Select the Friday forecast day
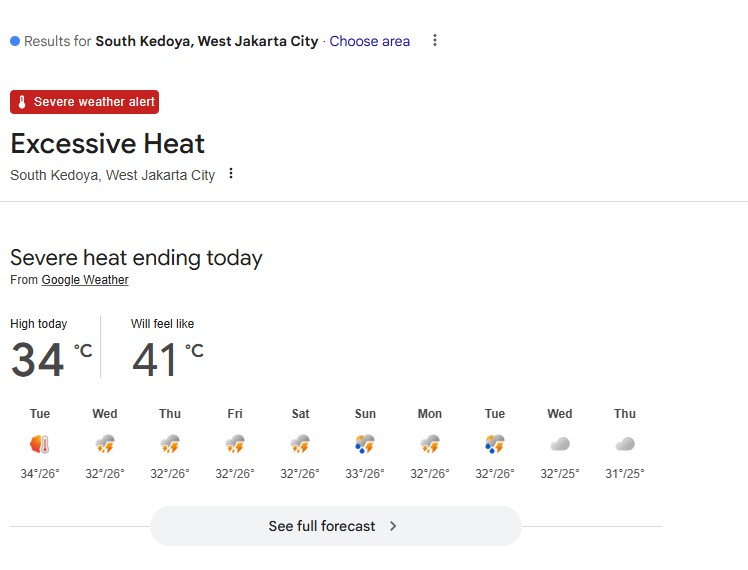The image size is (748, 570). pyautogui.click(x=235, y=414)
